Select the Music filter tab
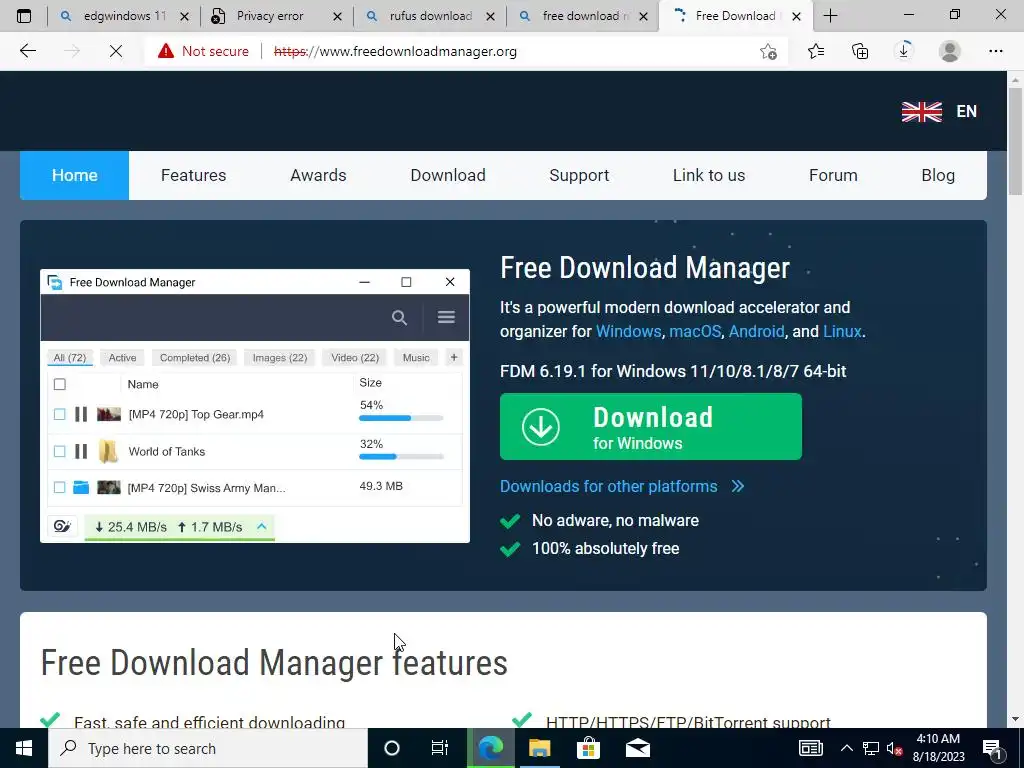 (x=416, y=358)
